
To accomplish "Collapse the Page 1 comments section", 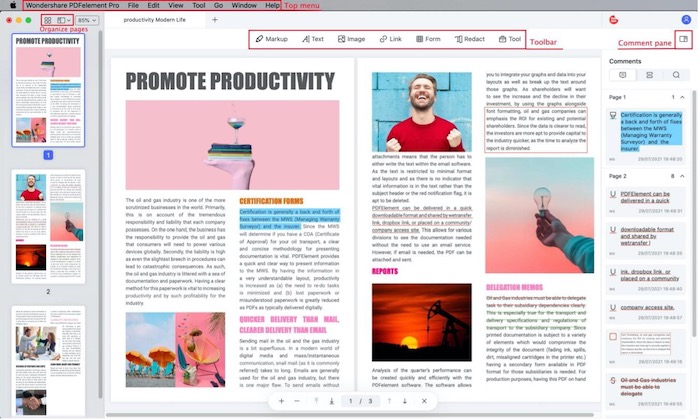I will click(683, 96).
